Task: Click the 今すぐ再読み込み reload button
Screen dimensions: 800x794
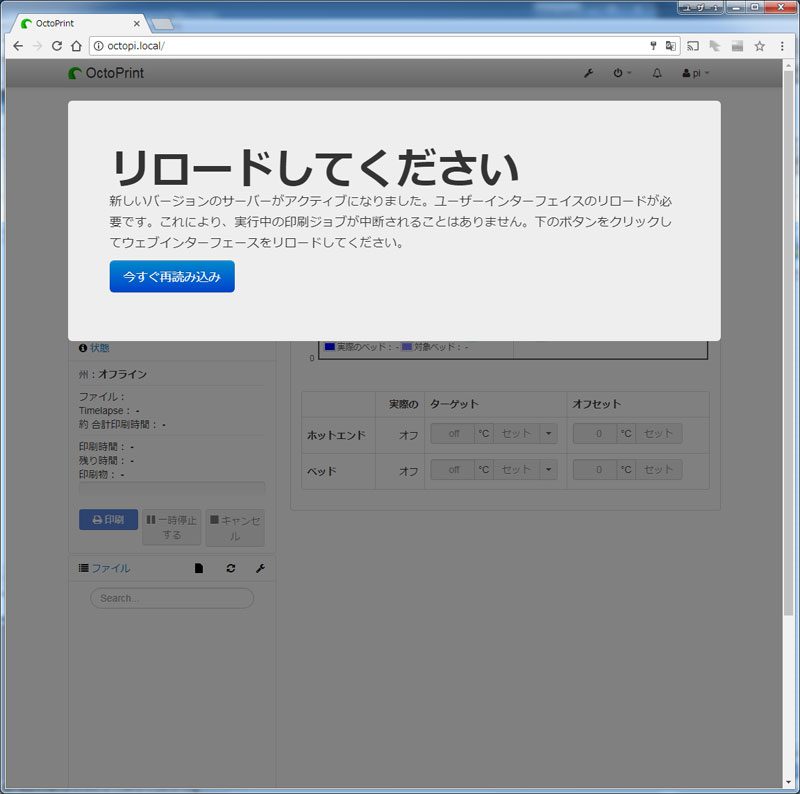Action: (x=172, y=276)
